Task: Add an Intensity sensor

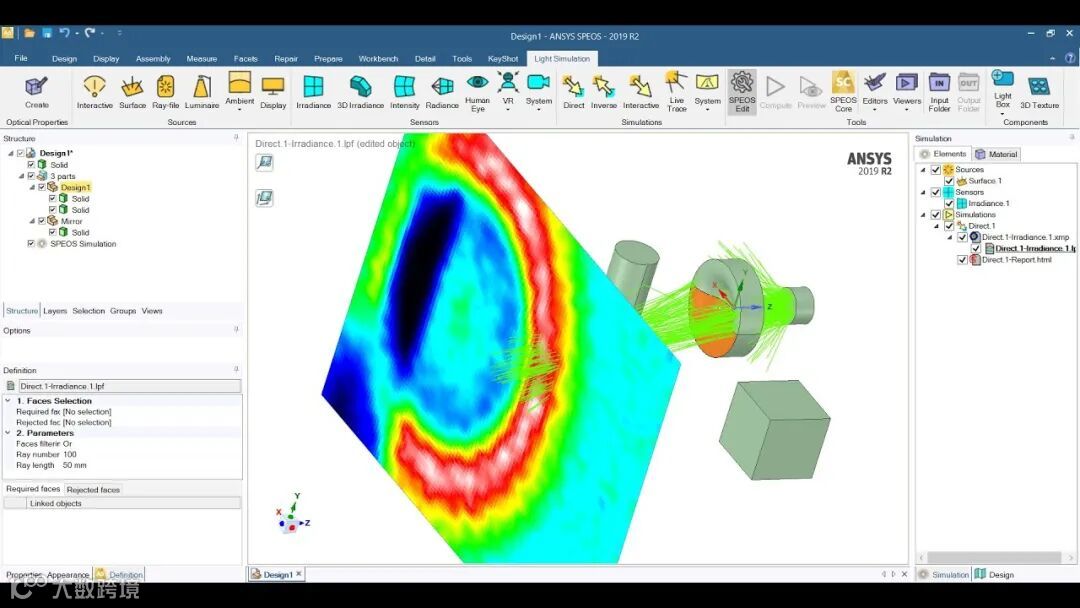Action: (404, 92)
